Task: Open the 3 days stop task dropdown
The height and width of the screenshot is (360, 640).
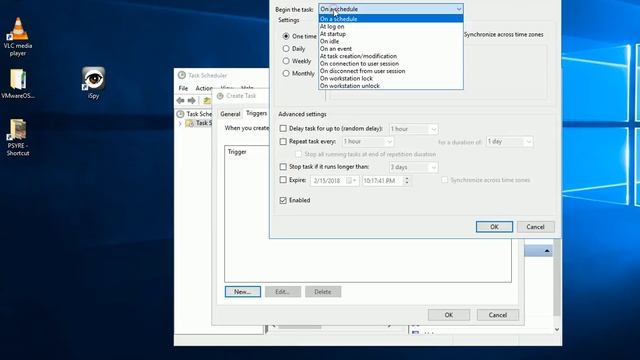Action: click(433, 167)
